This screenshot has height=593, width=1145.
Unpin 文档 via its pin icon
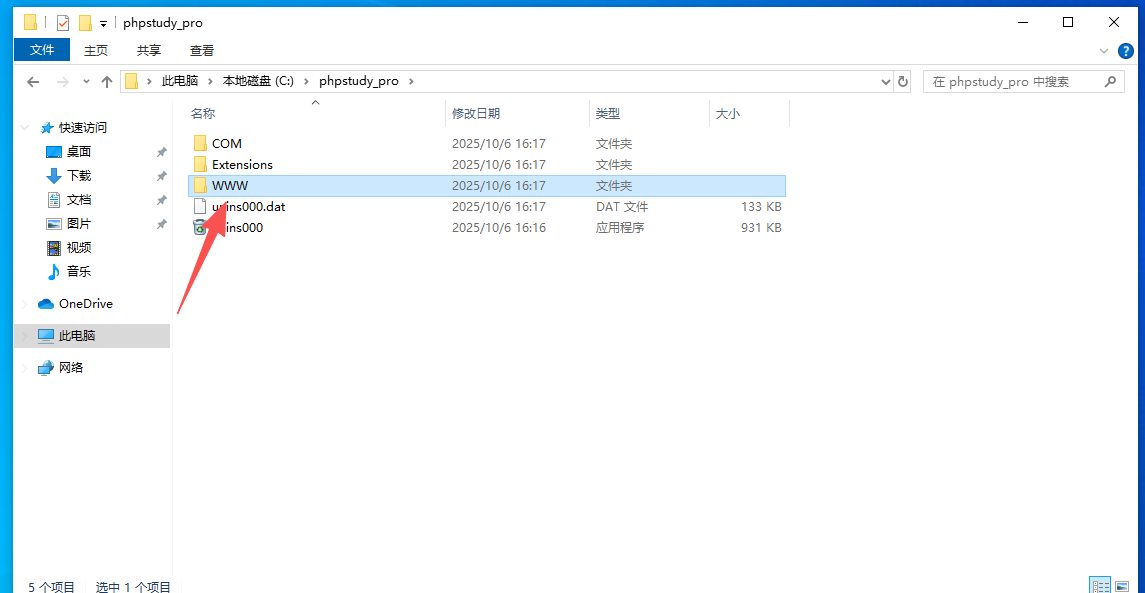[161, 200]
